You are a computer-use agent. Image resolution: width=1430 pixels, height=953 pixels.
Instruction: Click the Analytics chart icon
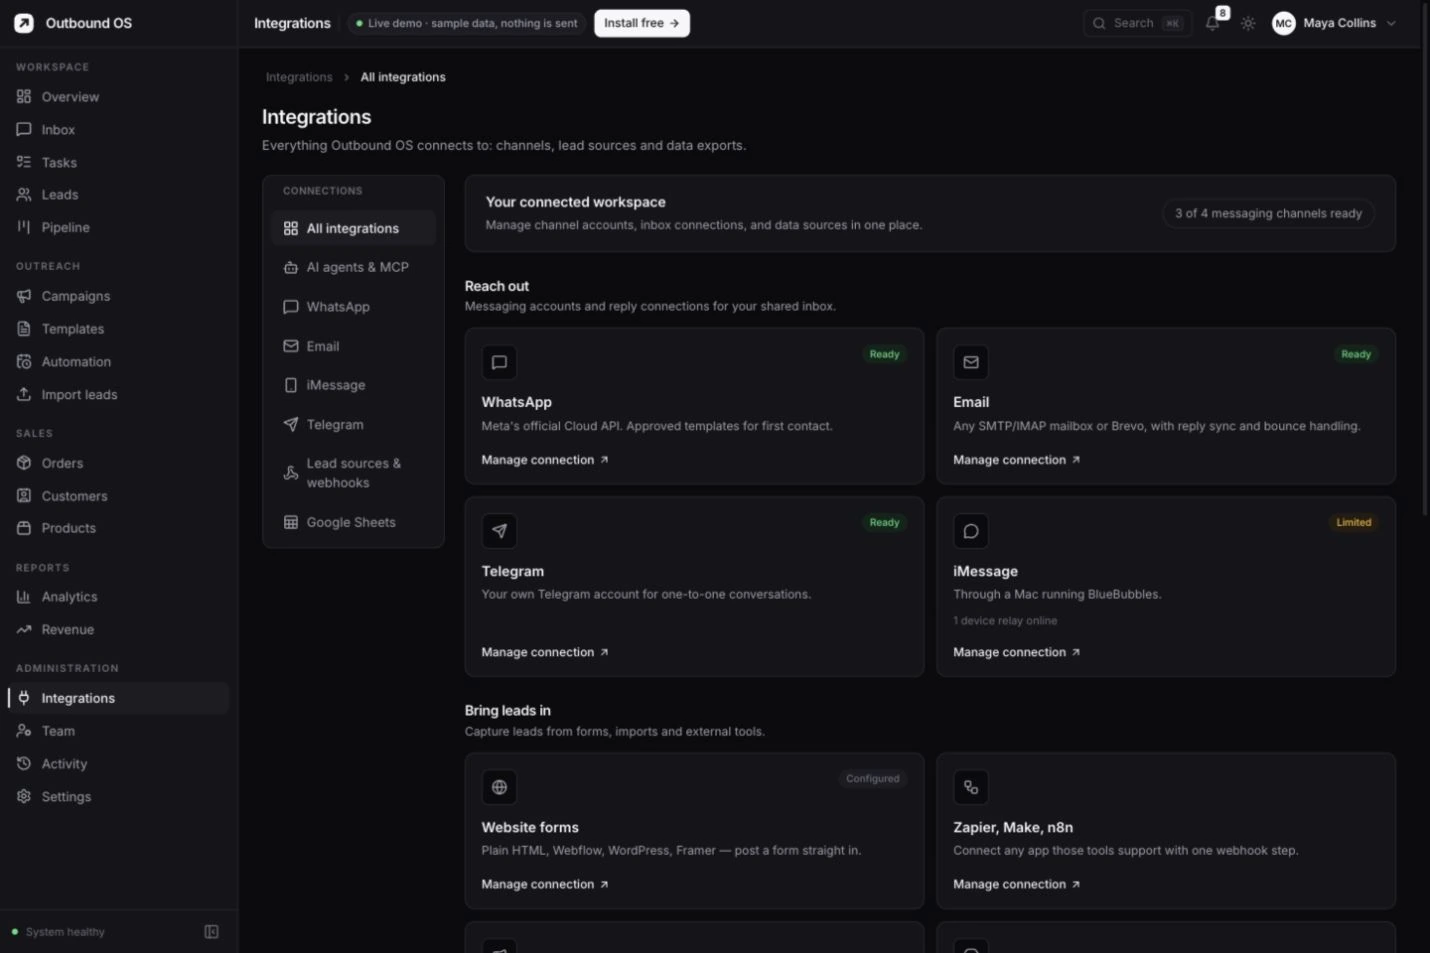click(x=24, y=597)
